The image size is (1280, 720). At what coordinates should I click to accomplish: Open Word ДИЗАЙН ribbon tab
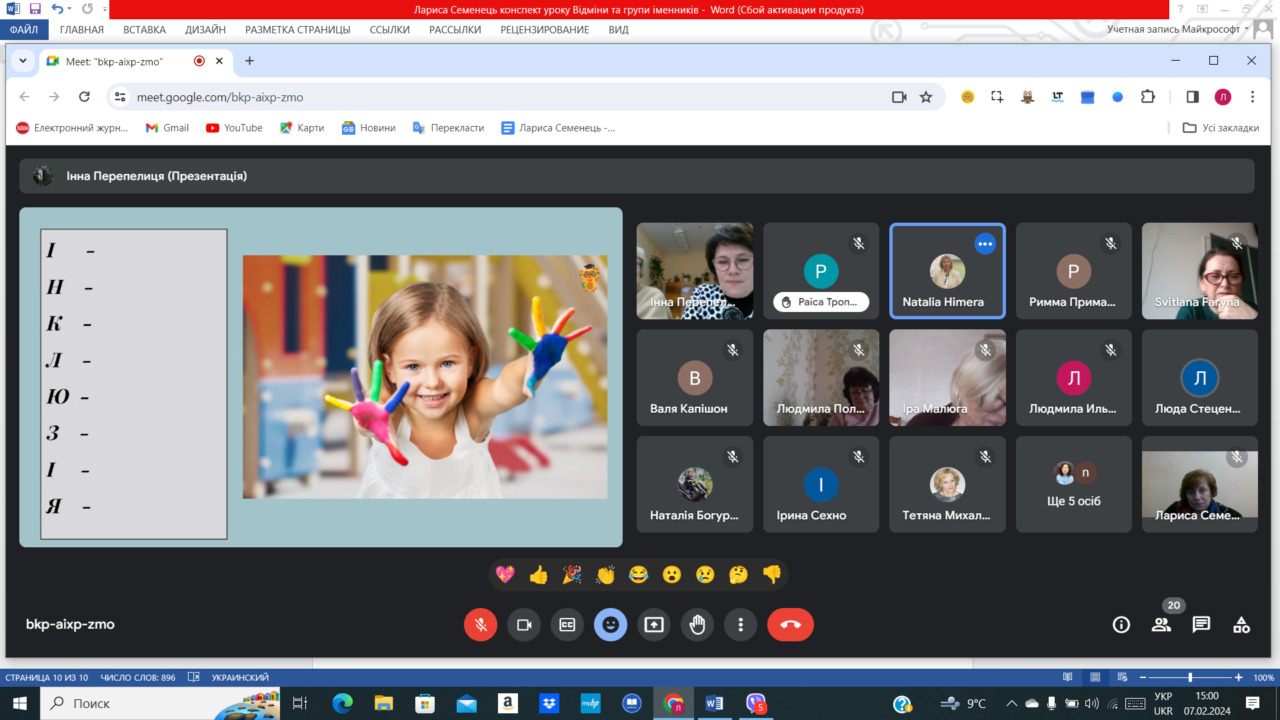point(205,29)
